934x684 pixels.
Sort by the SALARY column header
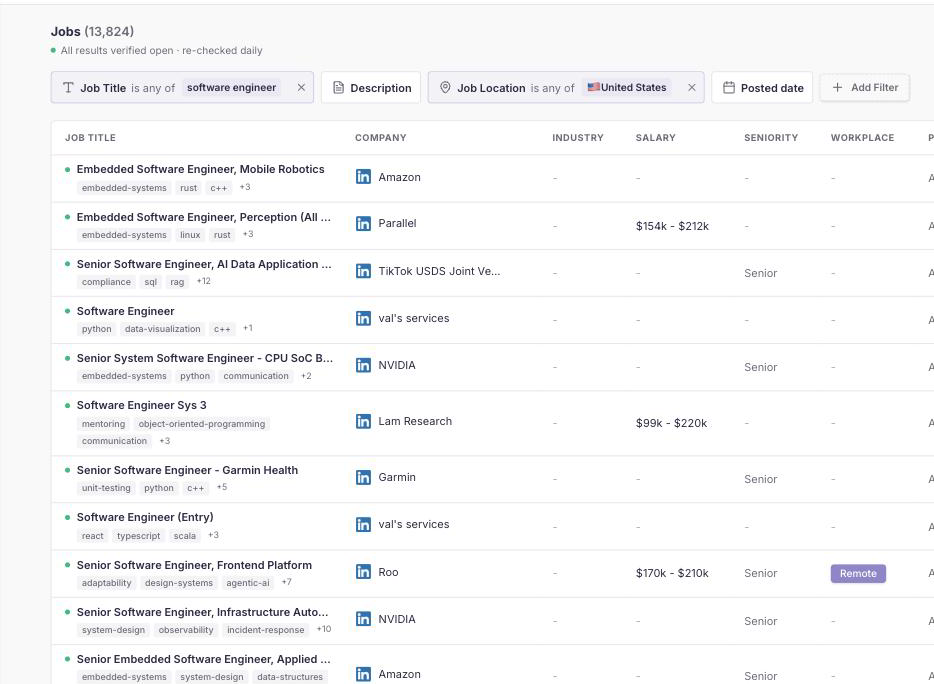(x=655, y=138)
